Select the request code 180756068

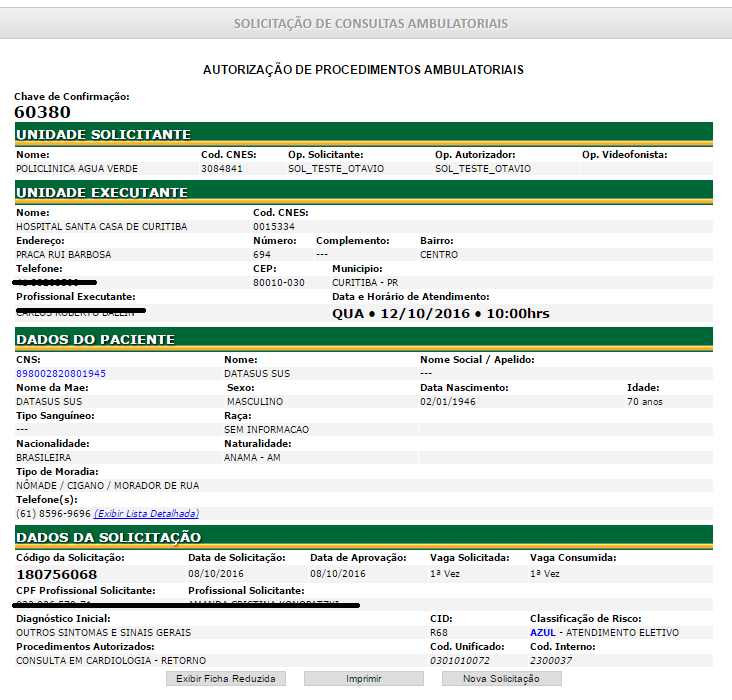(57, 574)
